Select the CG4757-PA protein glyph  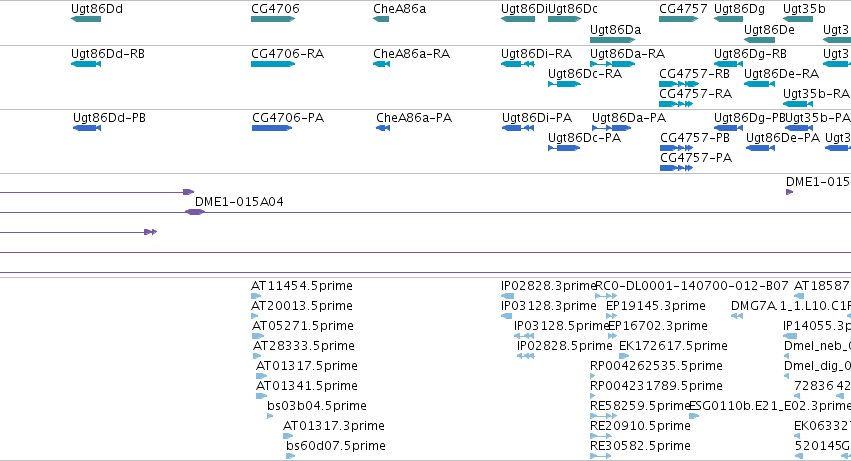click(x=676, y=168)
